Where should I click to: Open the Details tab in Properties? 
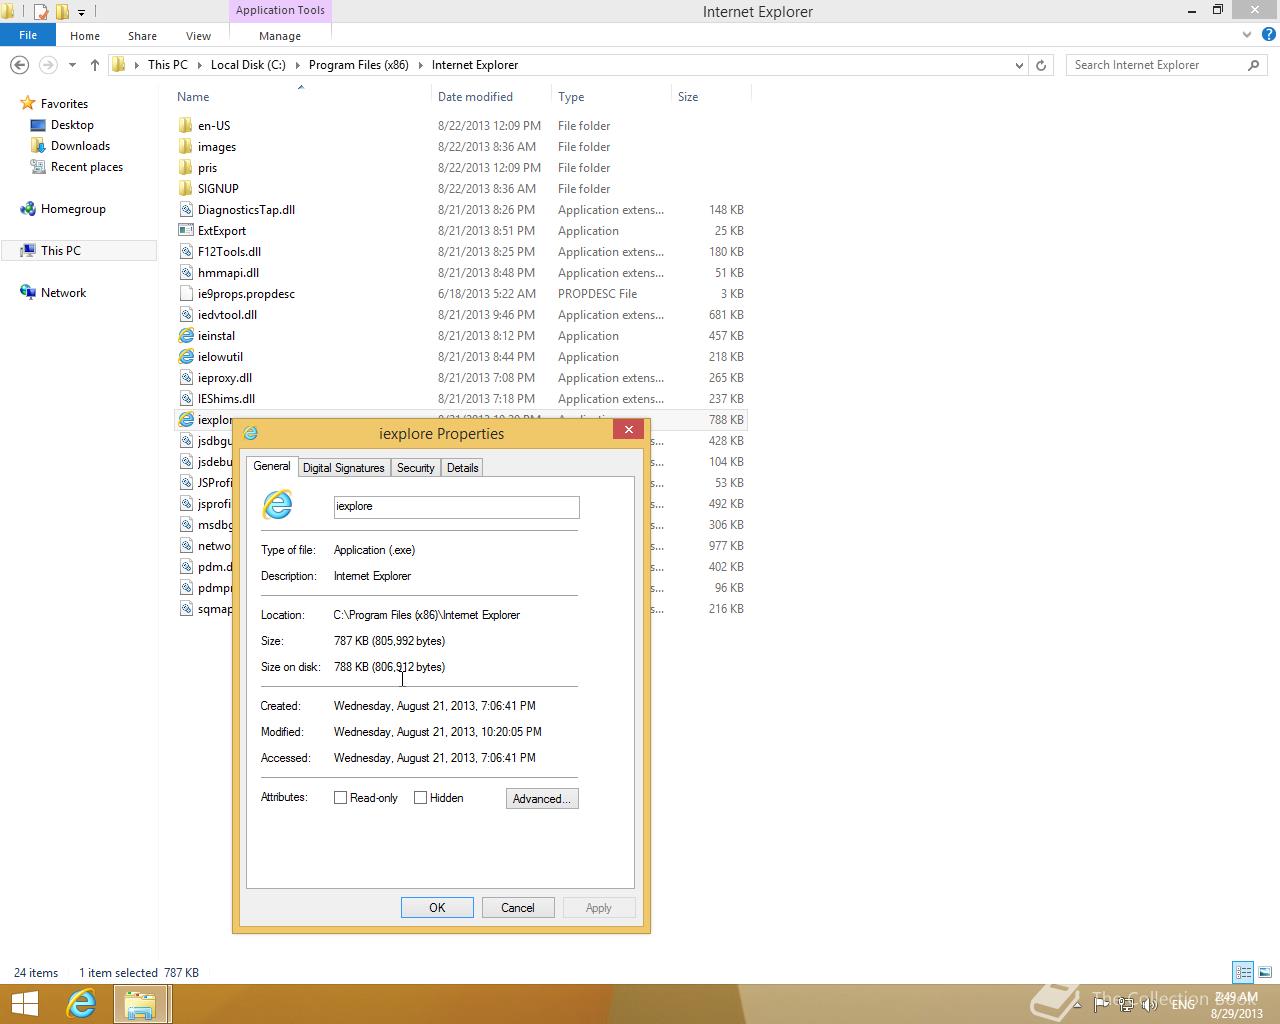(462, 468)
